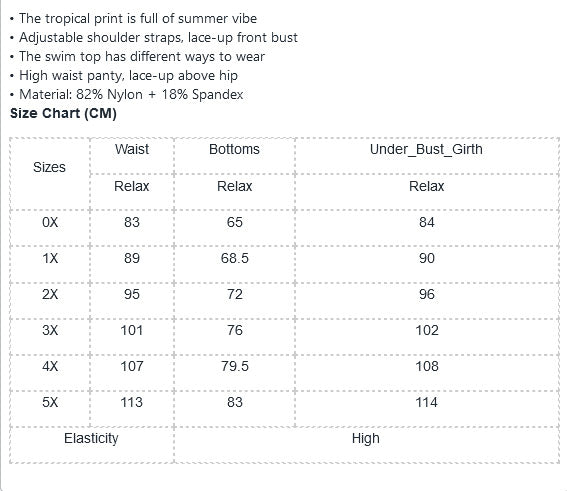Select the 4X size row label
567x491 pixels.
(50, 366)
